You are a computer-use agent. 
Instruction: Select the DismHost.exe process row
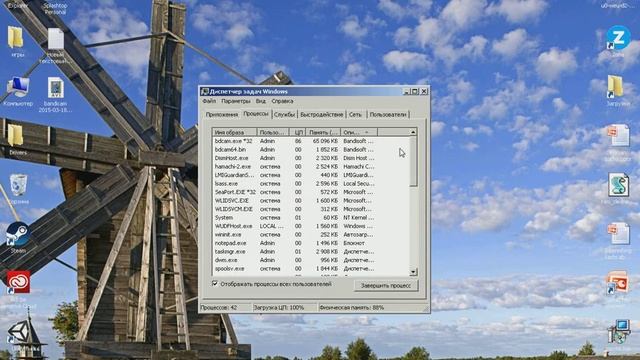tap(311, 158)
